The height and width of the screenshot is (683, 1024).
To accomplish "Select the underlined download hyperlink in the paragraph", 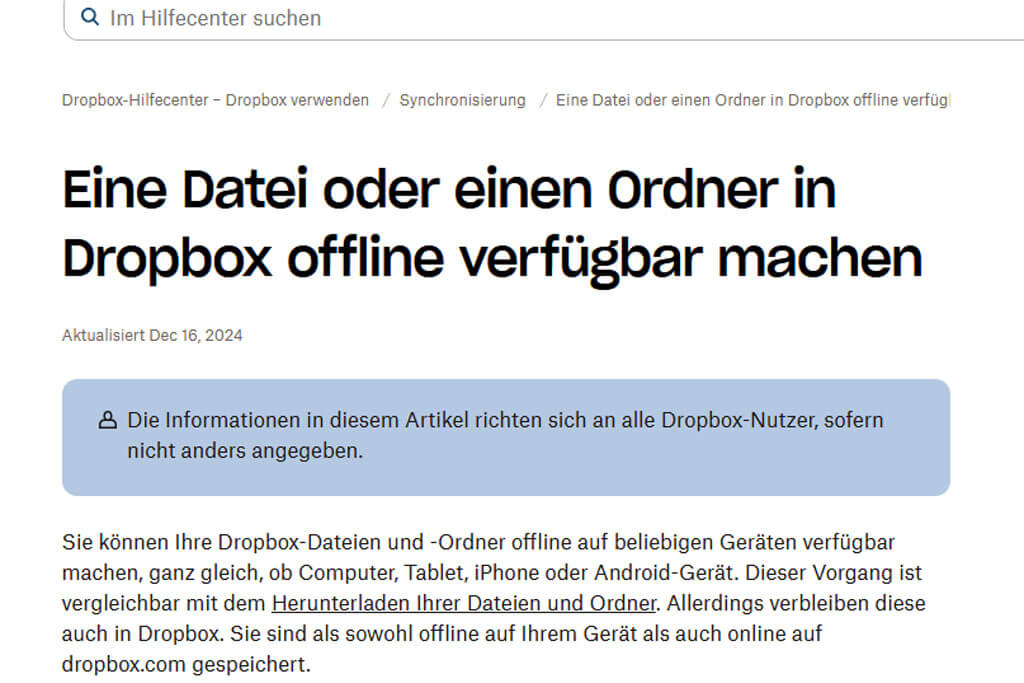I will tap(461, 603).
